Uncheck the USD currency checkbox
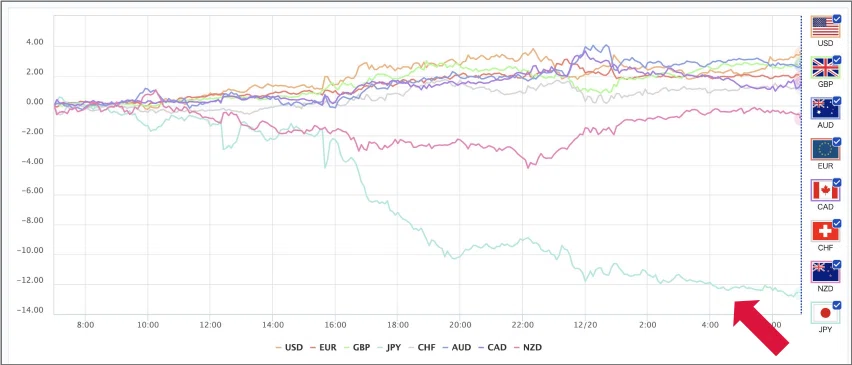The image size is (852, 365). 837,18
